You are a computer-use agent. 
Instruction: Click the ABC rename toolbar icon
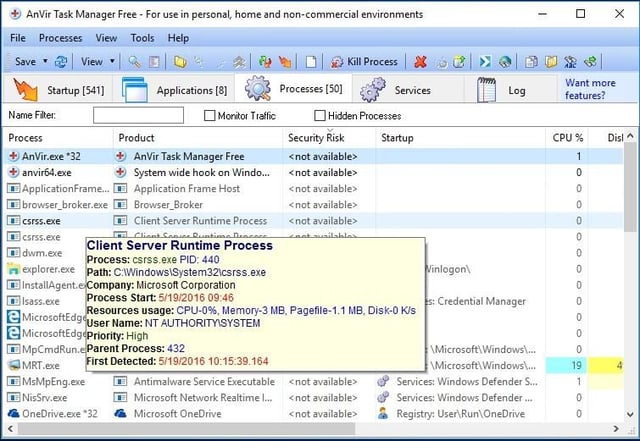pyautogui.click(x=570, y=62)
